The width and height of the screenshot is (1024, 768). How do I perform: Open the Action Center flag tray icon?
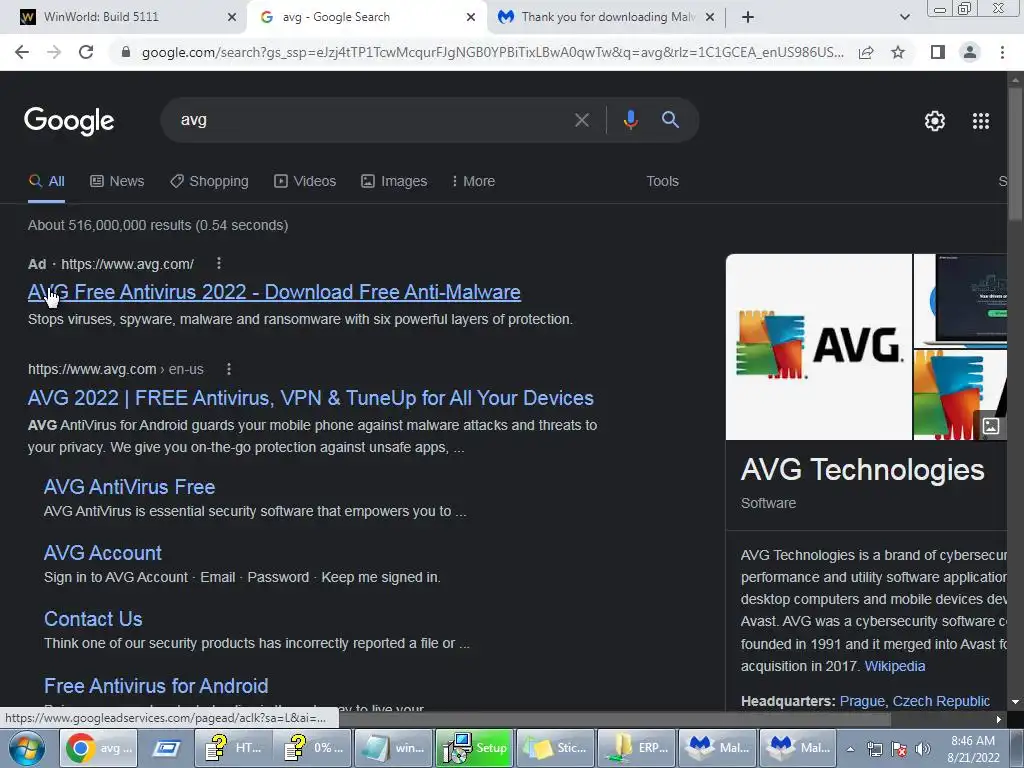899,749
